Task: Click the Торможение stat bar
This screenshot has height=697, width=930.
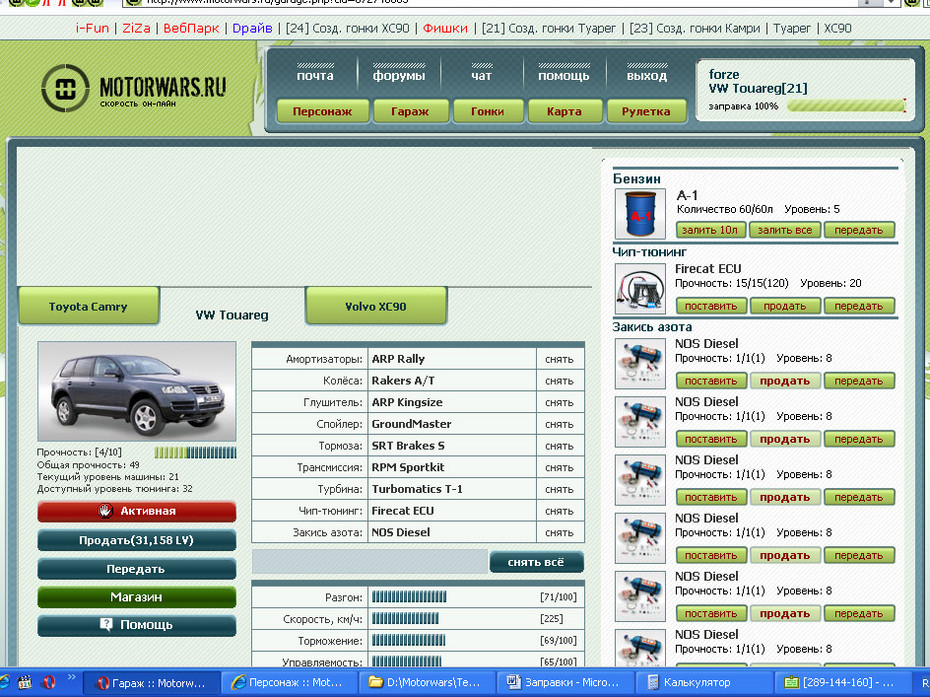Action: 409,641
